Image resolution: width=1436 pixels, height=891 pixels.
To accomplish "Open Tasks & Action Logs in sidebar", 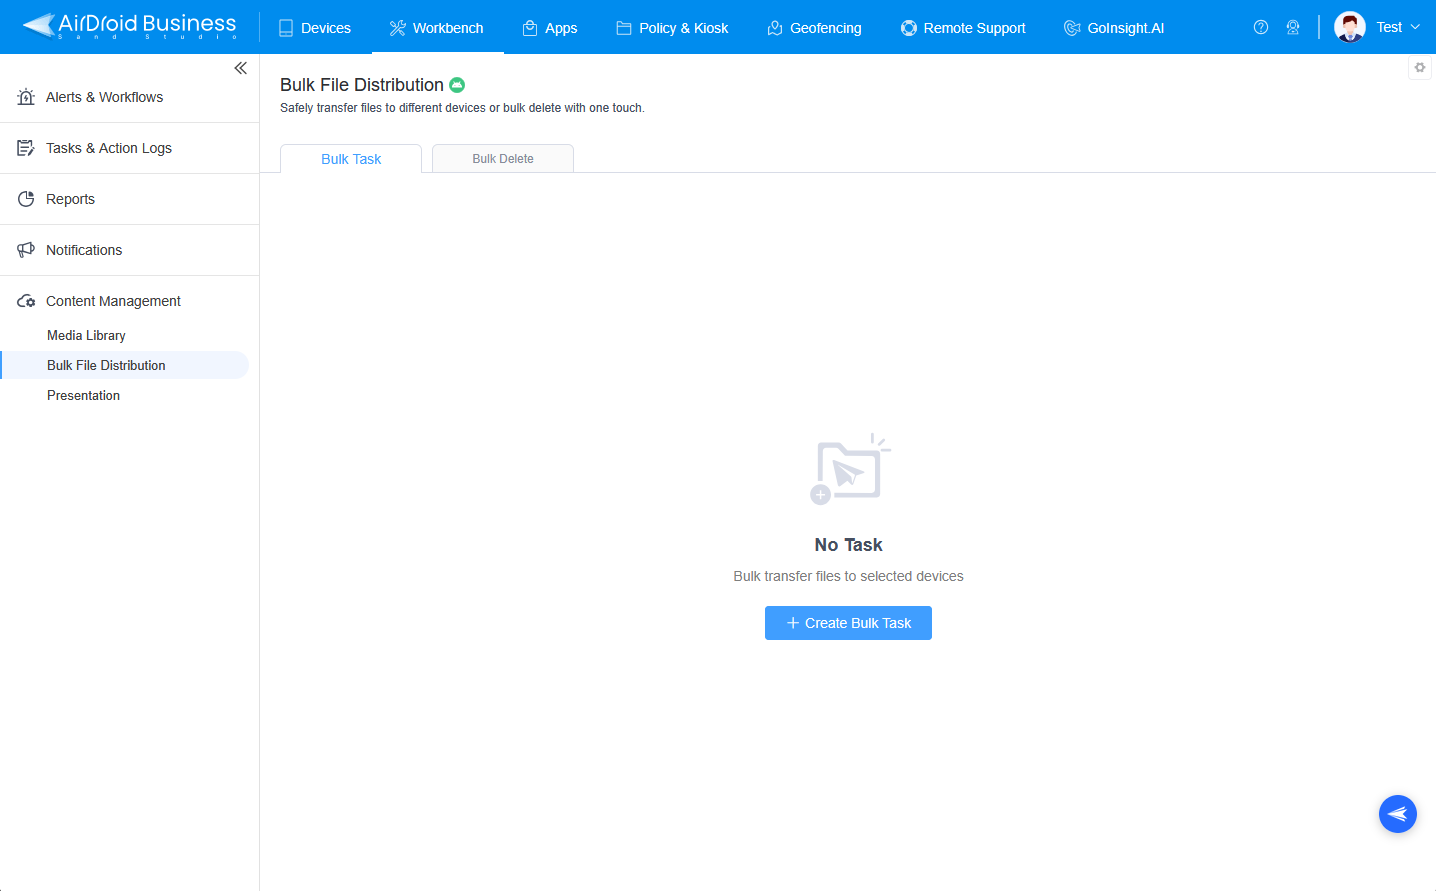I will [x=108, y=147].
